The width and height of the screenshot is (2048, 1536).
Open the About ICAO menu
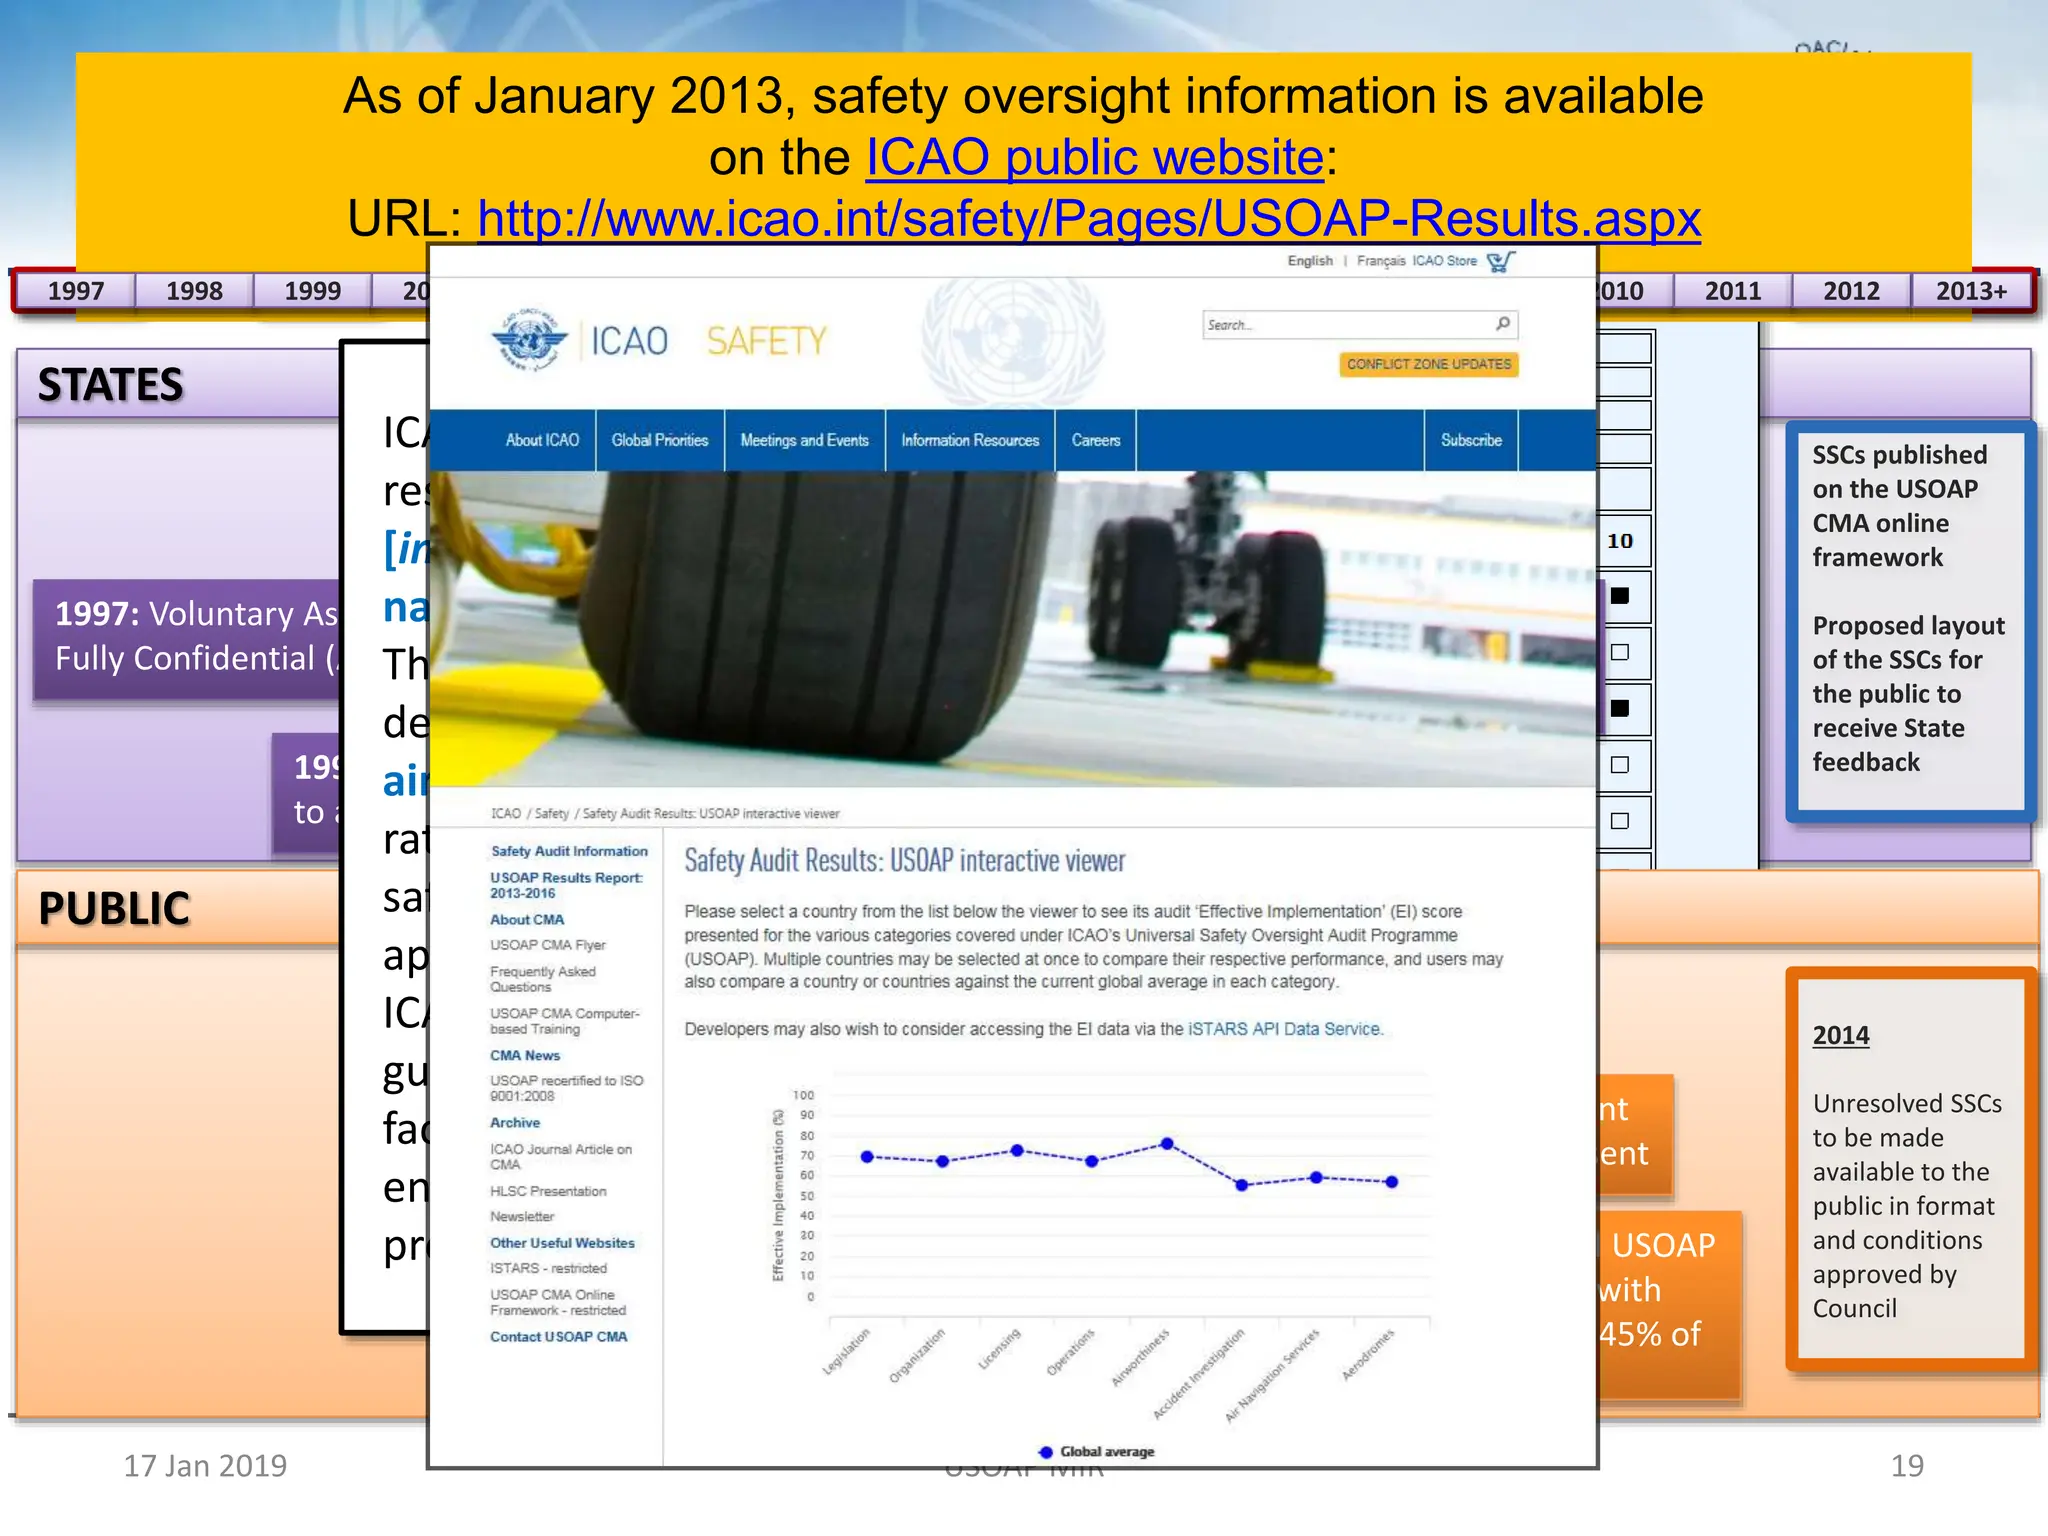coord(542,440)
